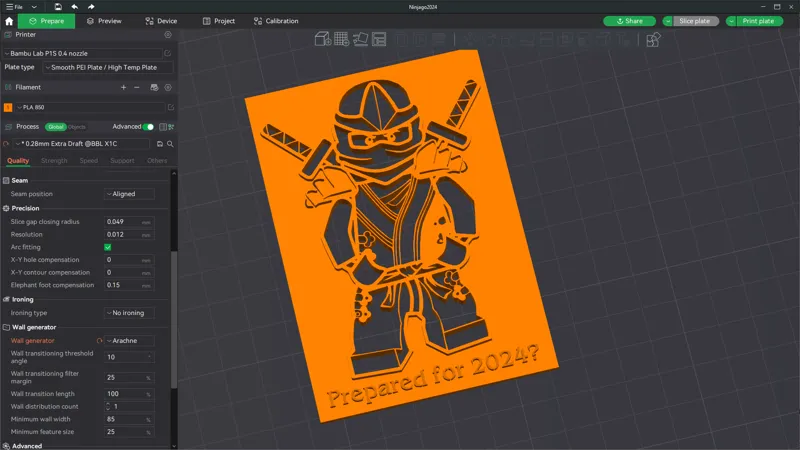Click the Add plate grid icon
The image size is (800, 450).
click(x=341, y=39)
